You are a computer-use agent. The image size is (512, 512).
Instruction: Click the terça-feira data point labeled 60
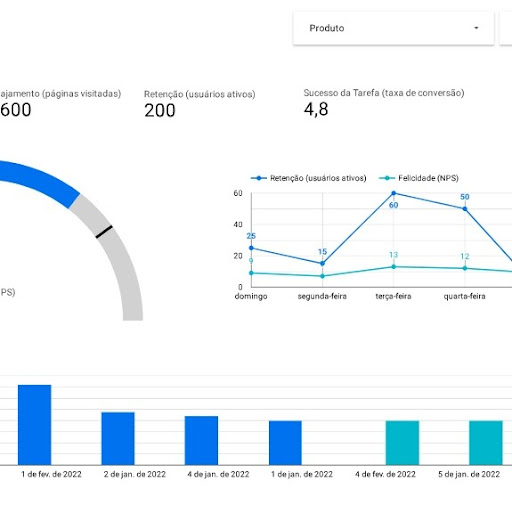tap(394, 193)
